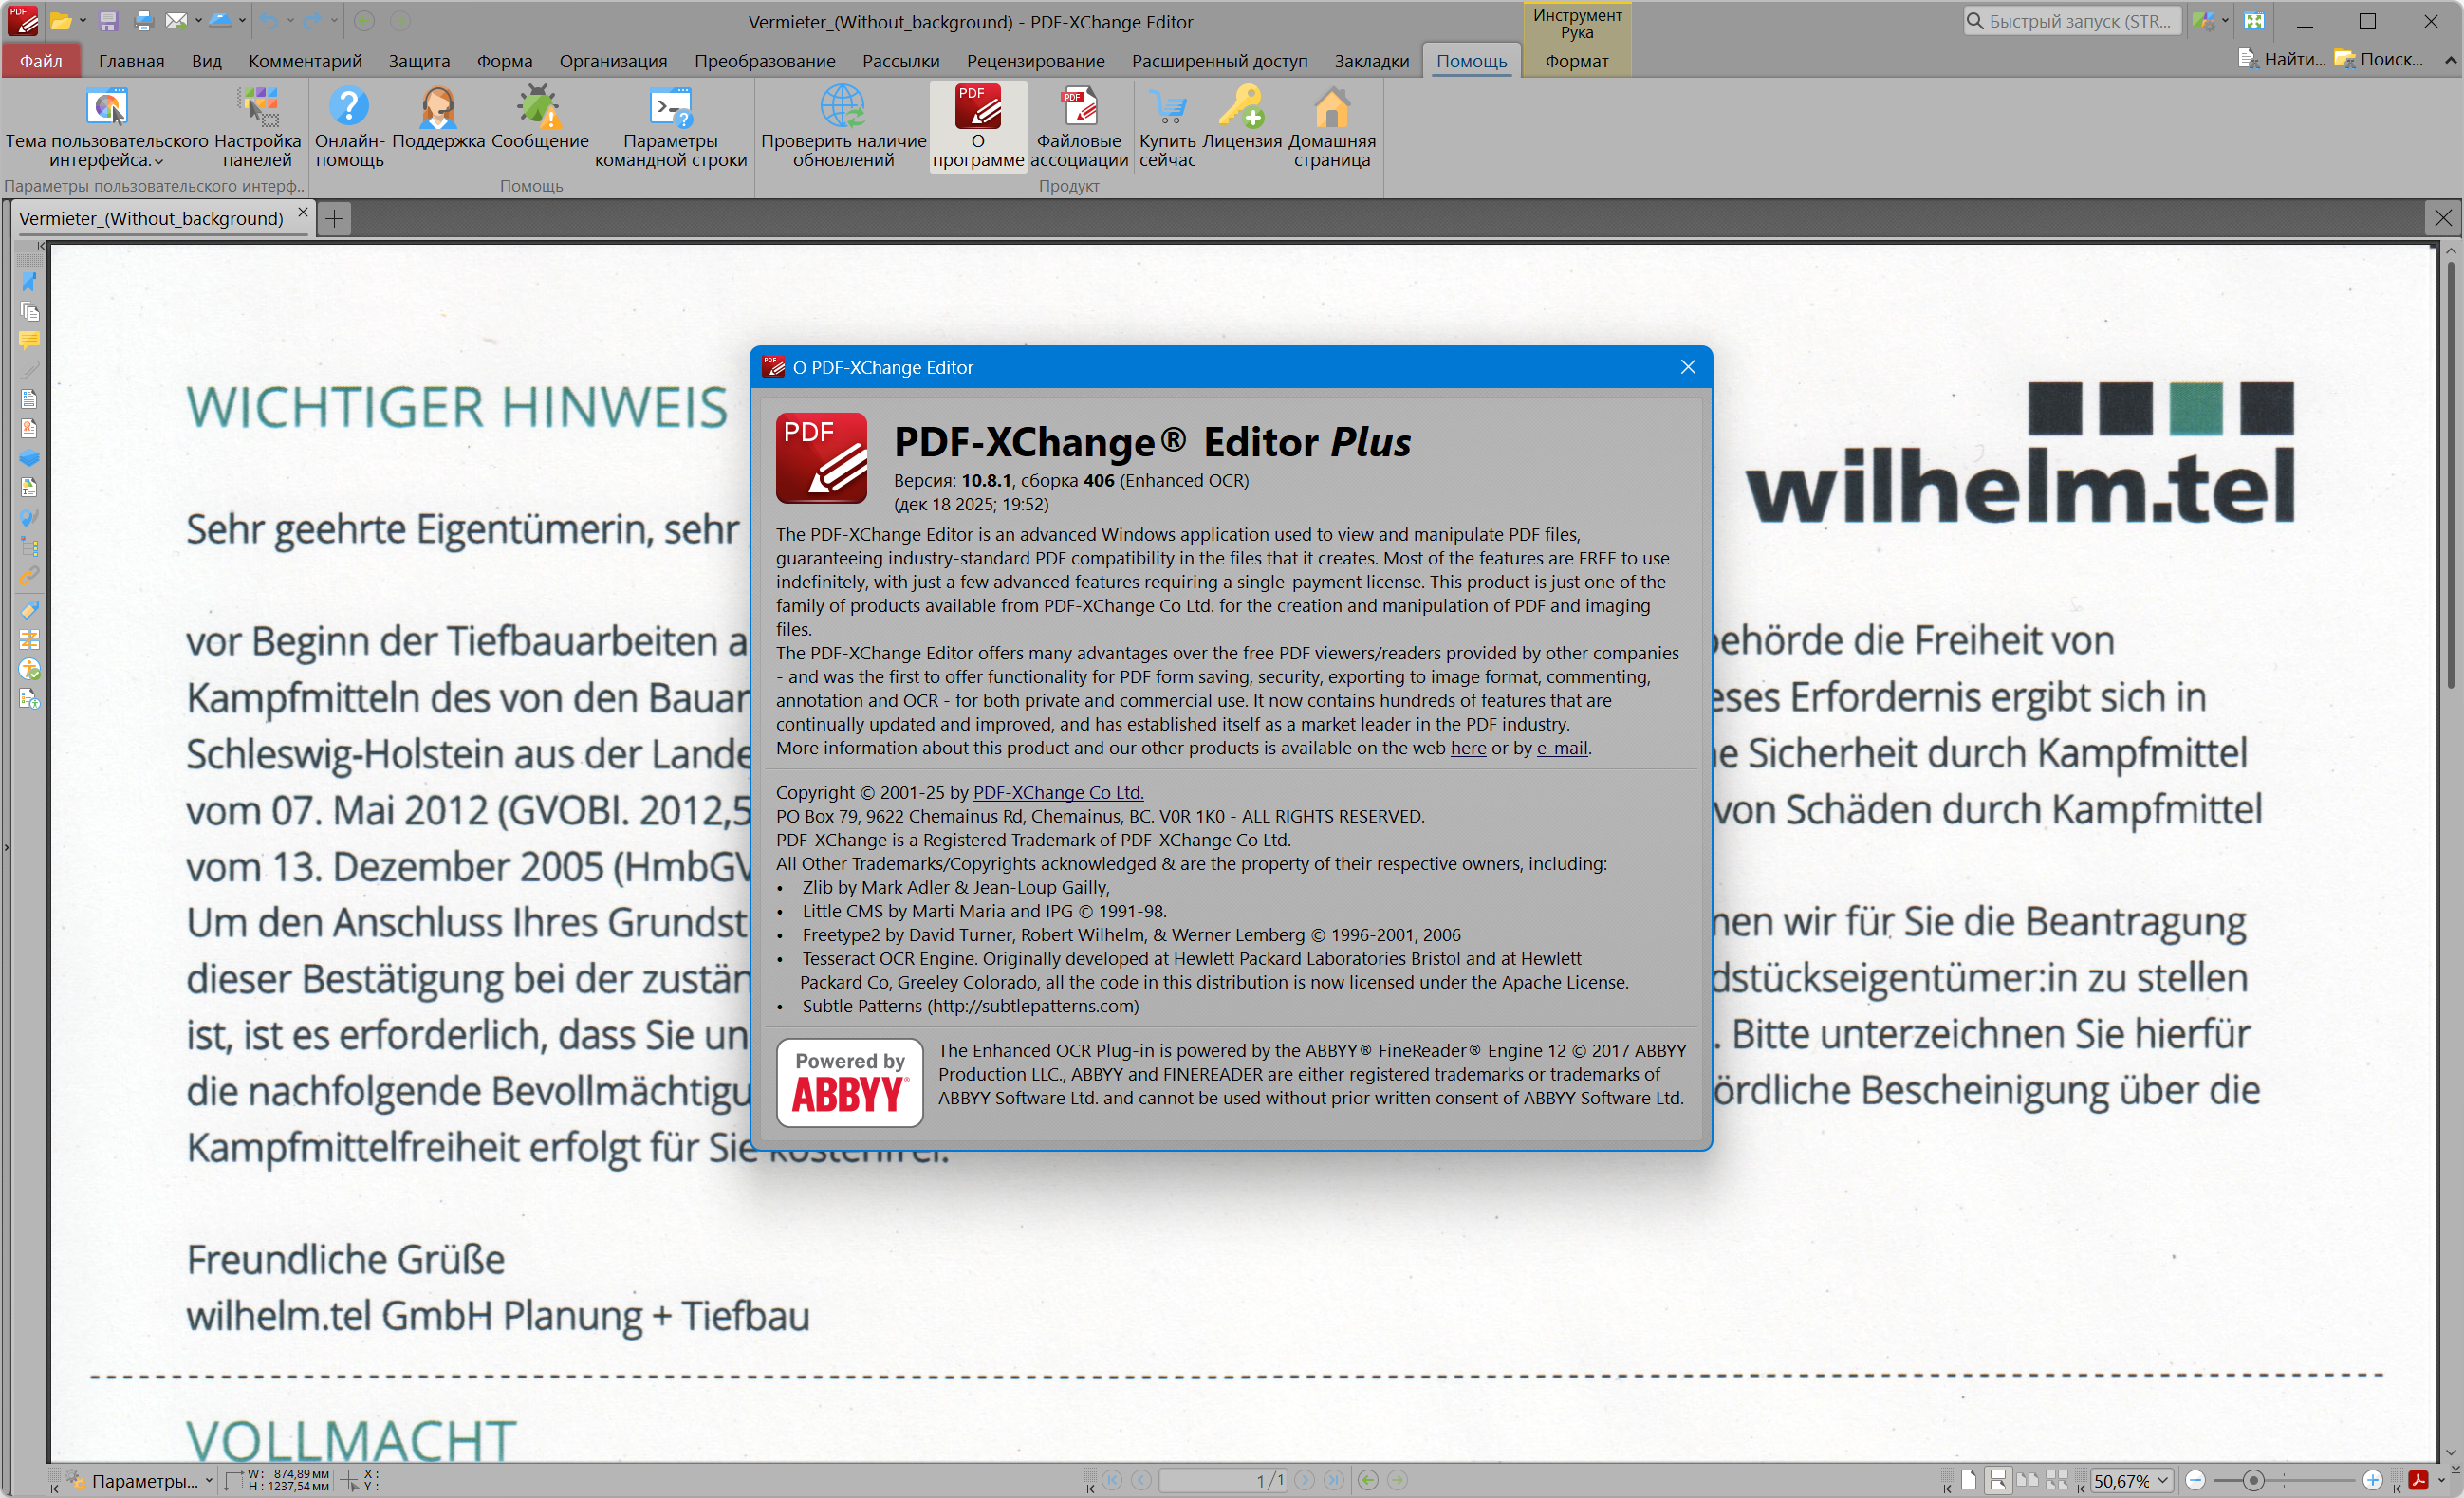Click the Buy Now cart icon
The width and height of the screenshot is (2464, 1498).
click(x=1167, y=108)
